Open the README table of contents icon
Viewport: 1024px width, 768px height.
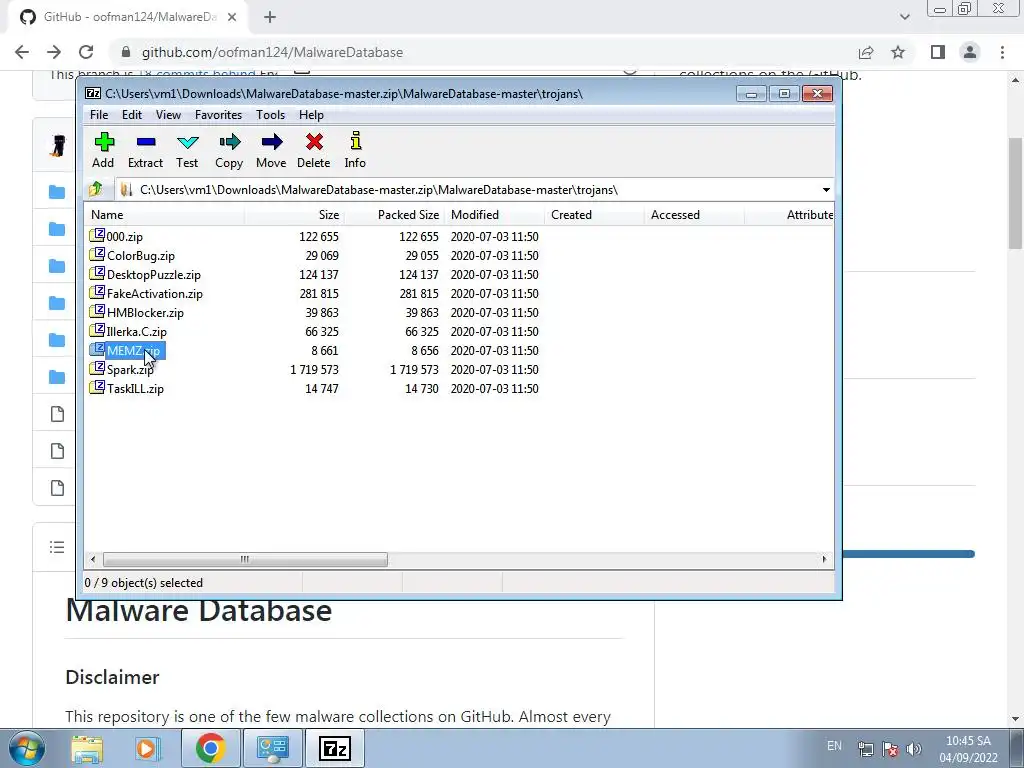coord(57,547)
